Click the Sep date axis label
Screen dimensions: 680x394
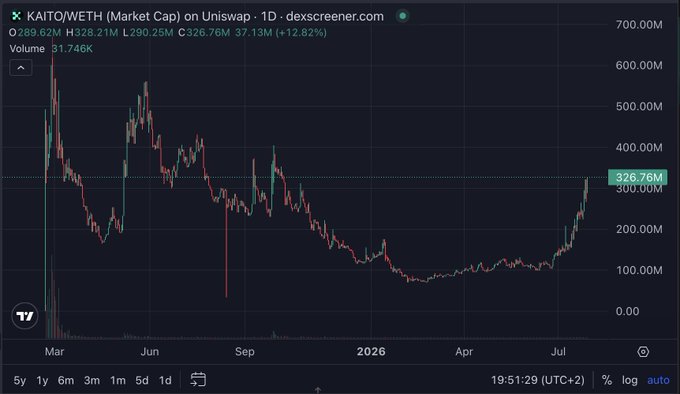coord(245,352)
